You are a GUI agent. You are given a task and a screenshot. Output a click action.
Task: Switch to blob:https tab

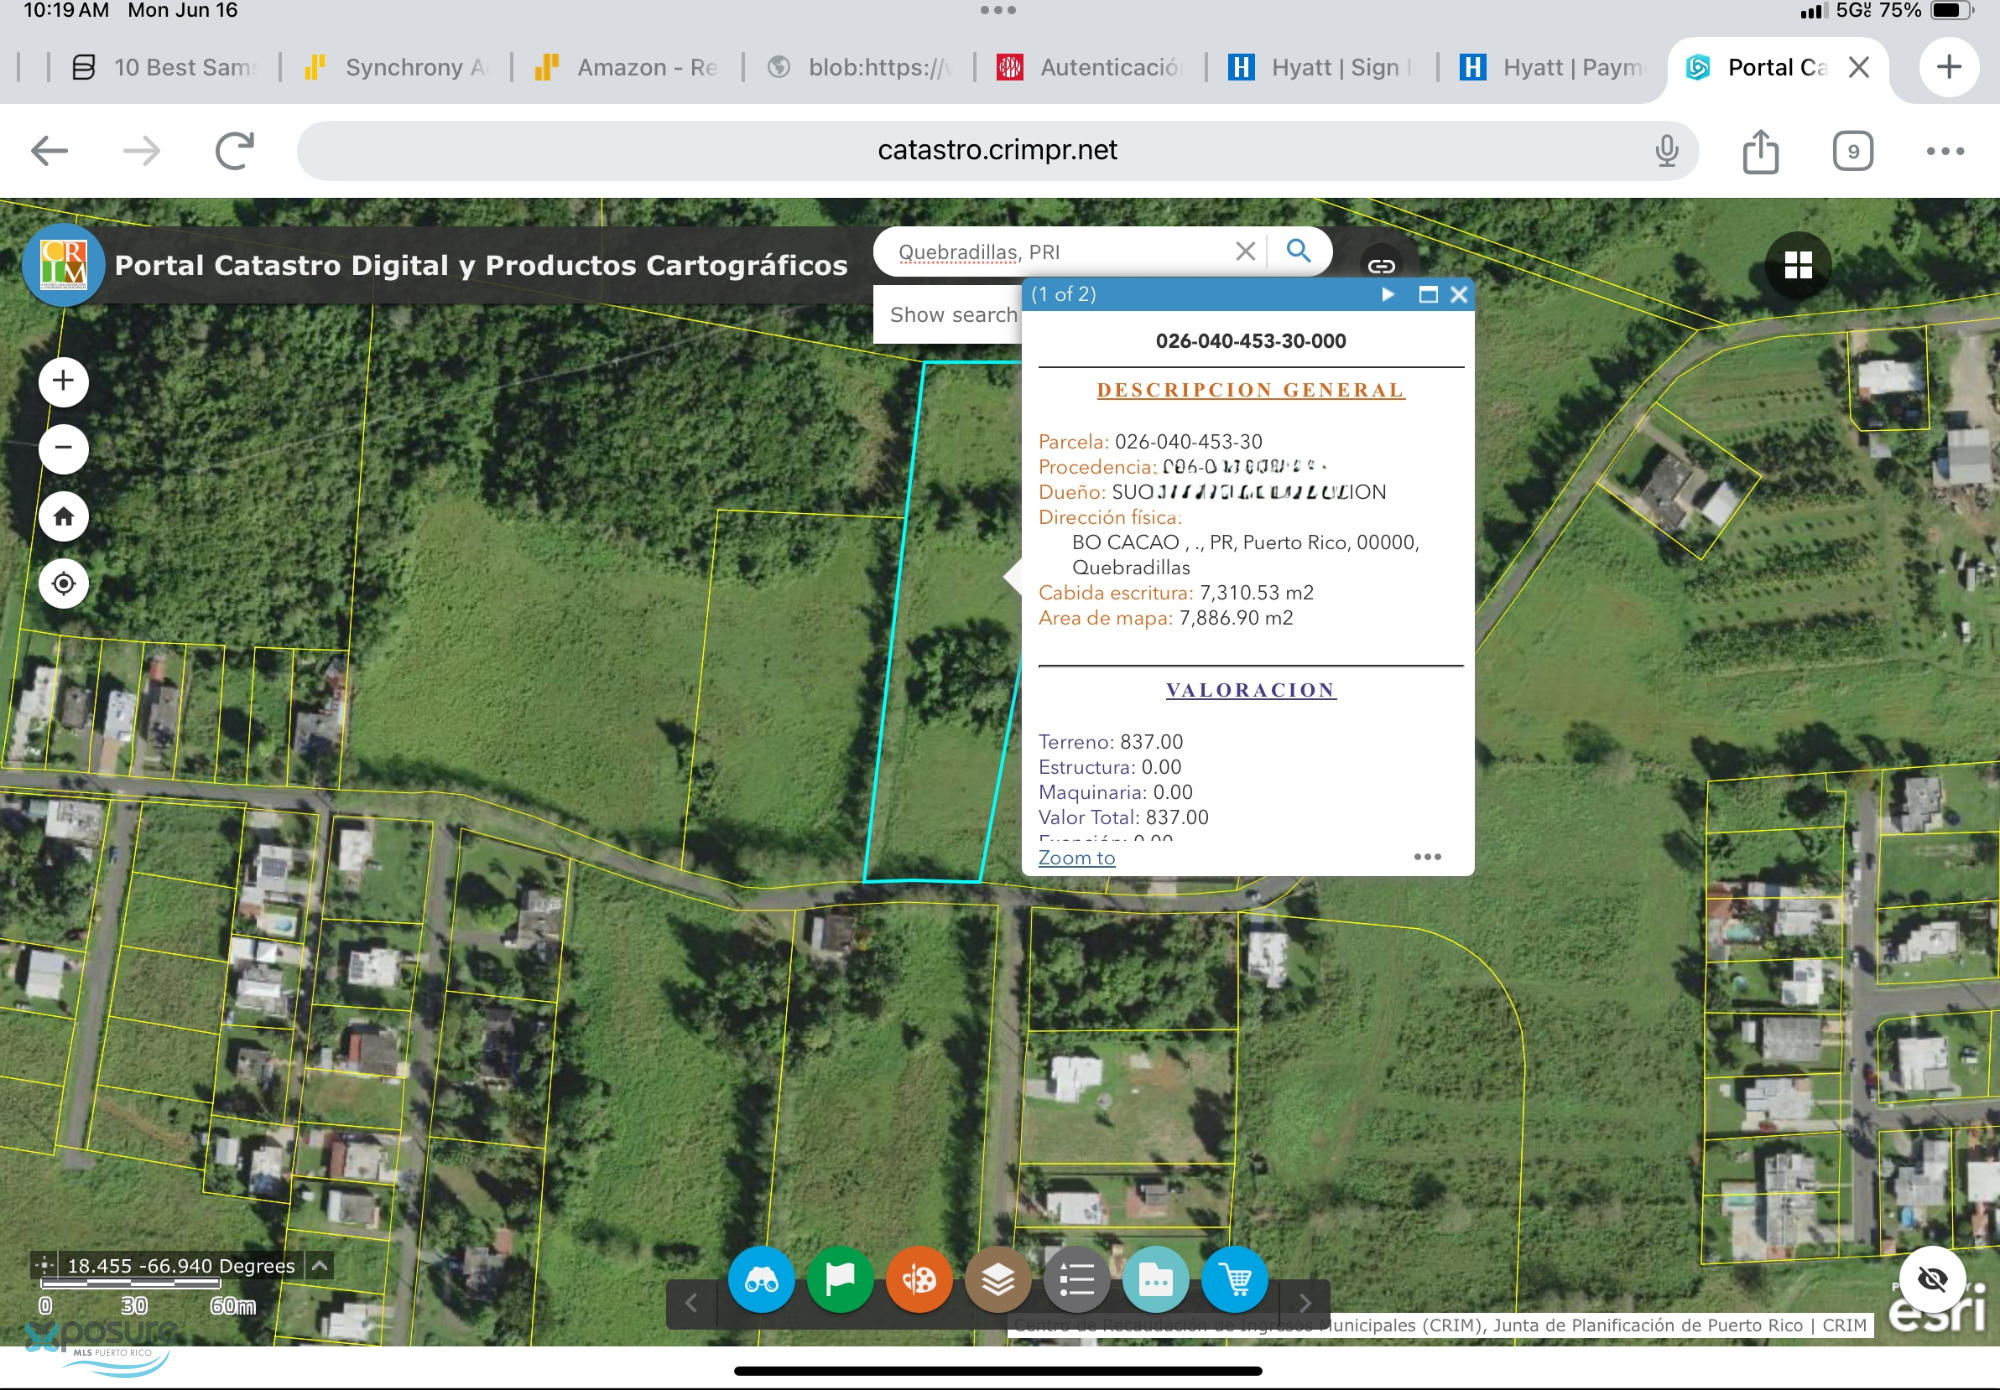tap(858, 67)
